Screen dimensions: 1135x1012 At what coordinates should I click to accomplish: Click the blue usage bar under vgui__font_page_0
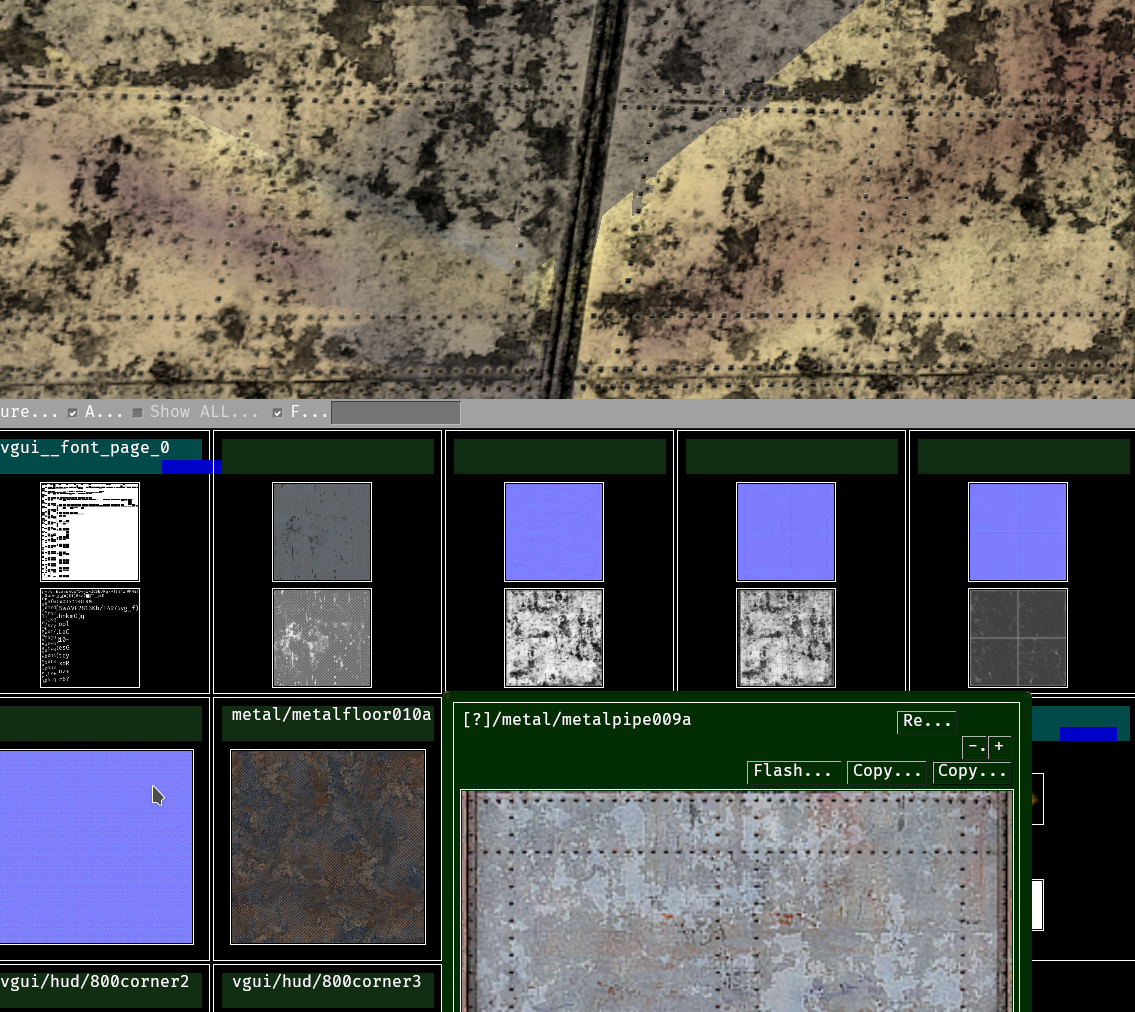(x=190, y=466)
